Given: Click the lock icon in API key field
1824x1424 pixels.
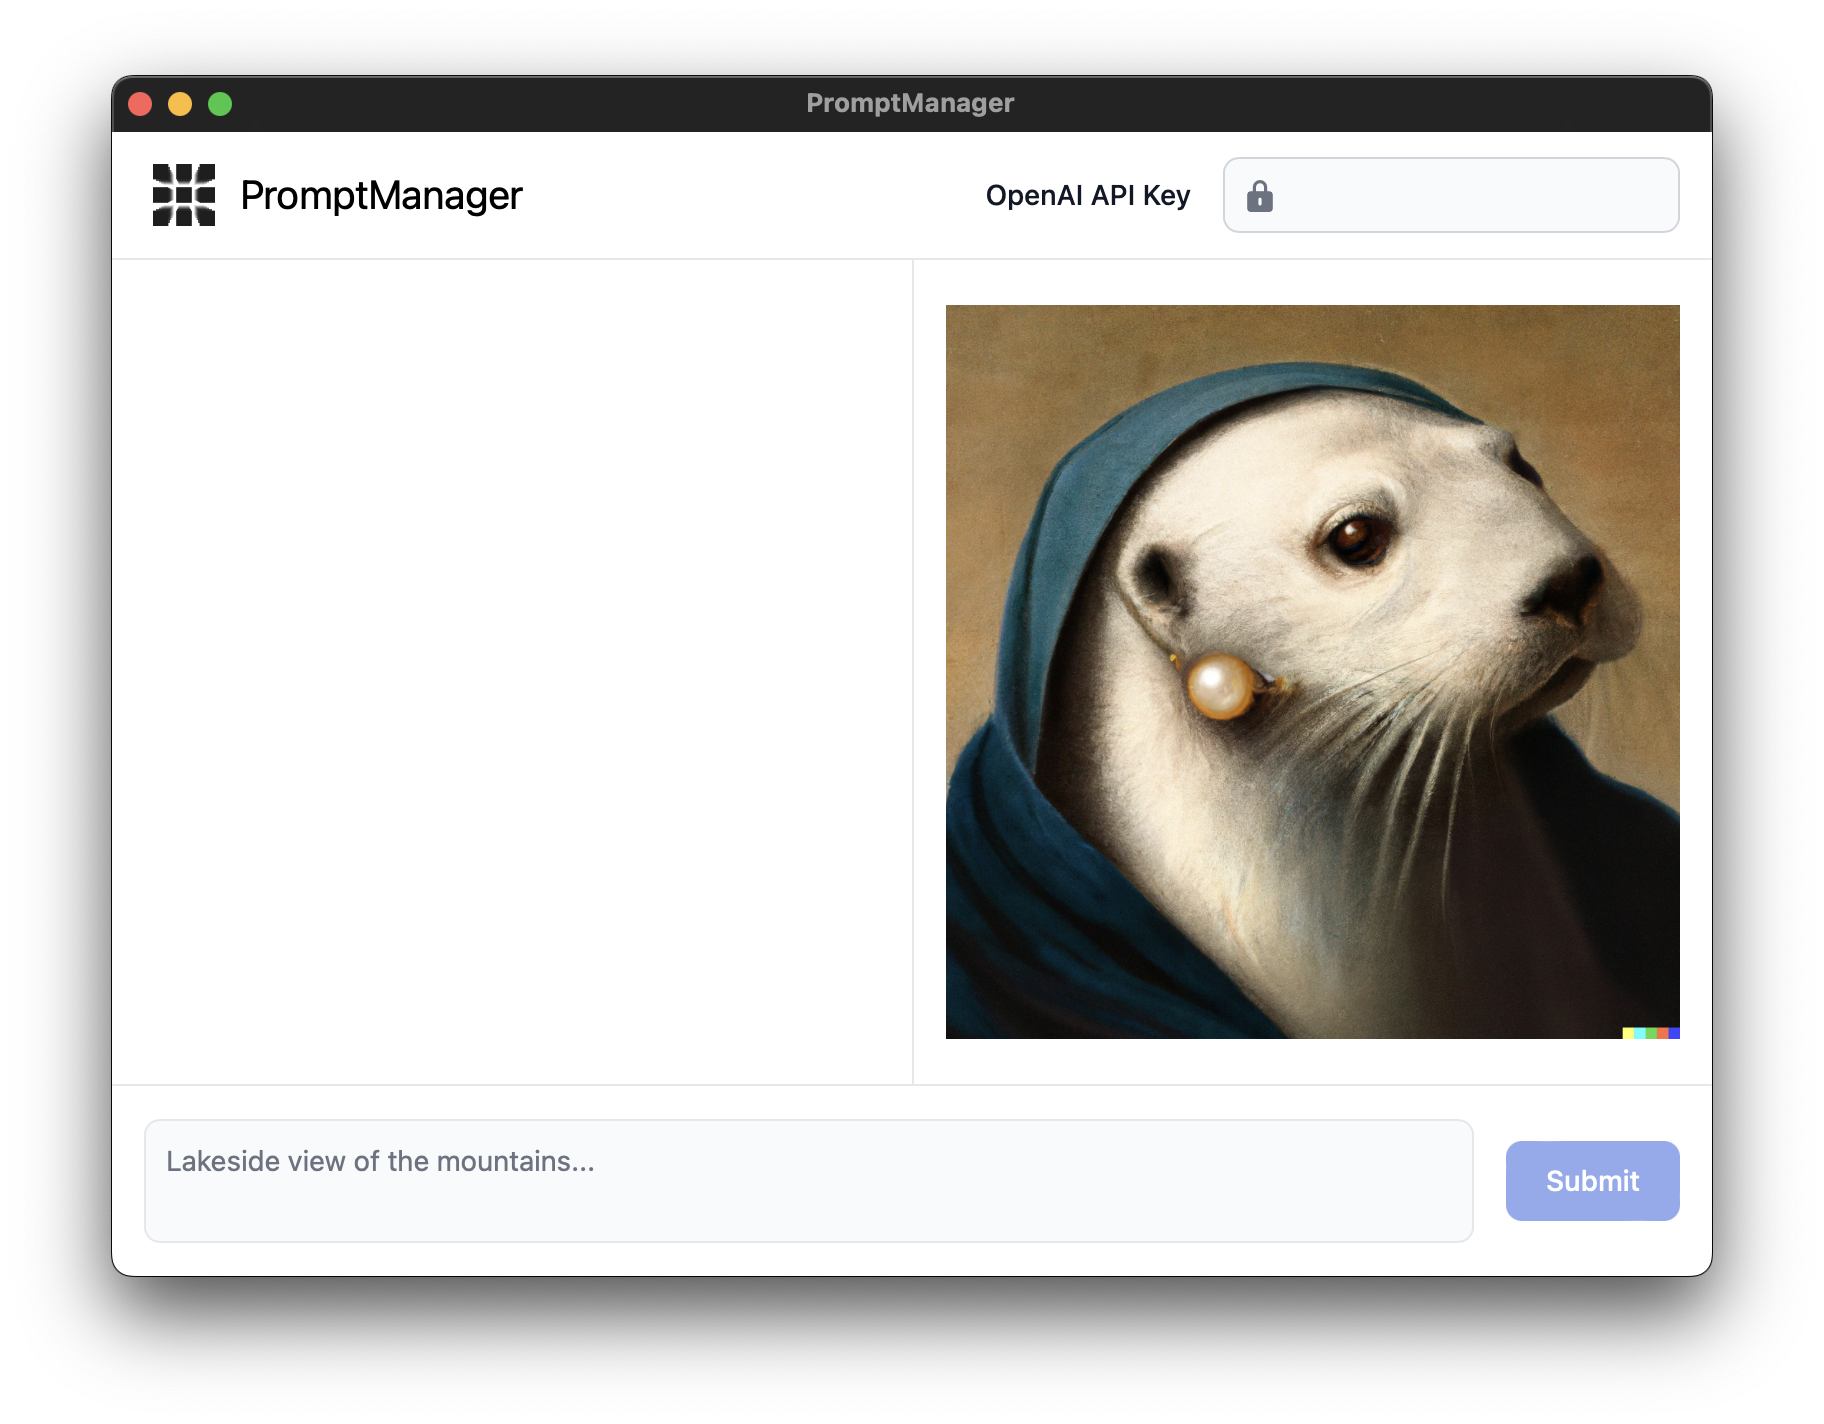Looking at the screenshot, I should tap(1260, 196).
